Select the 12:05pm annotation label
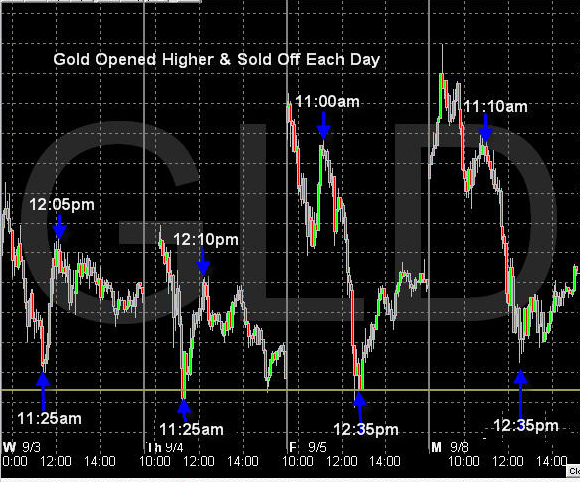This screenshot has height=482, width=580. click(x=62, y=205)
